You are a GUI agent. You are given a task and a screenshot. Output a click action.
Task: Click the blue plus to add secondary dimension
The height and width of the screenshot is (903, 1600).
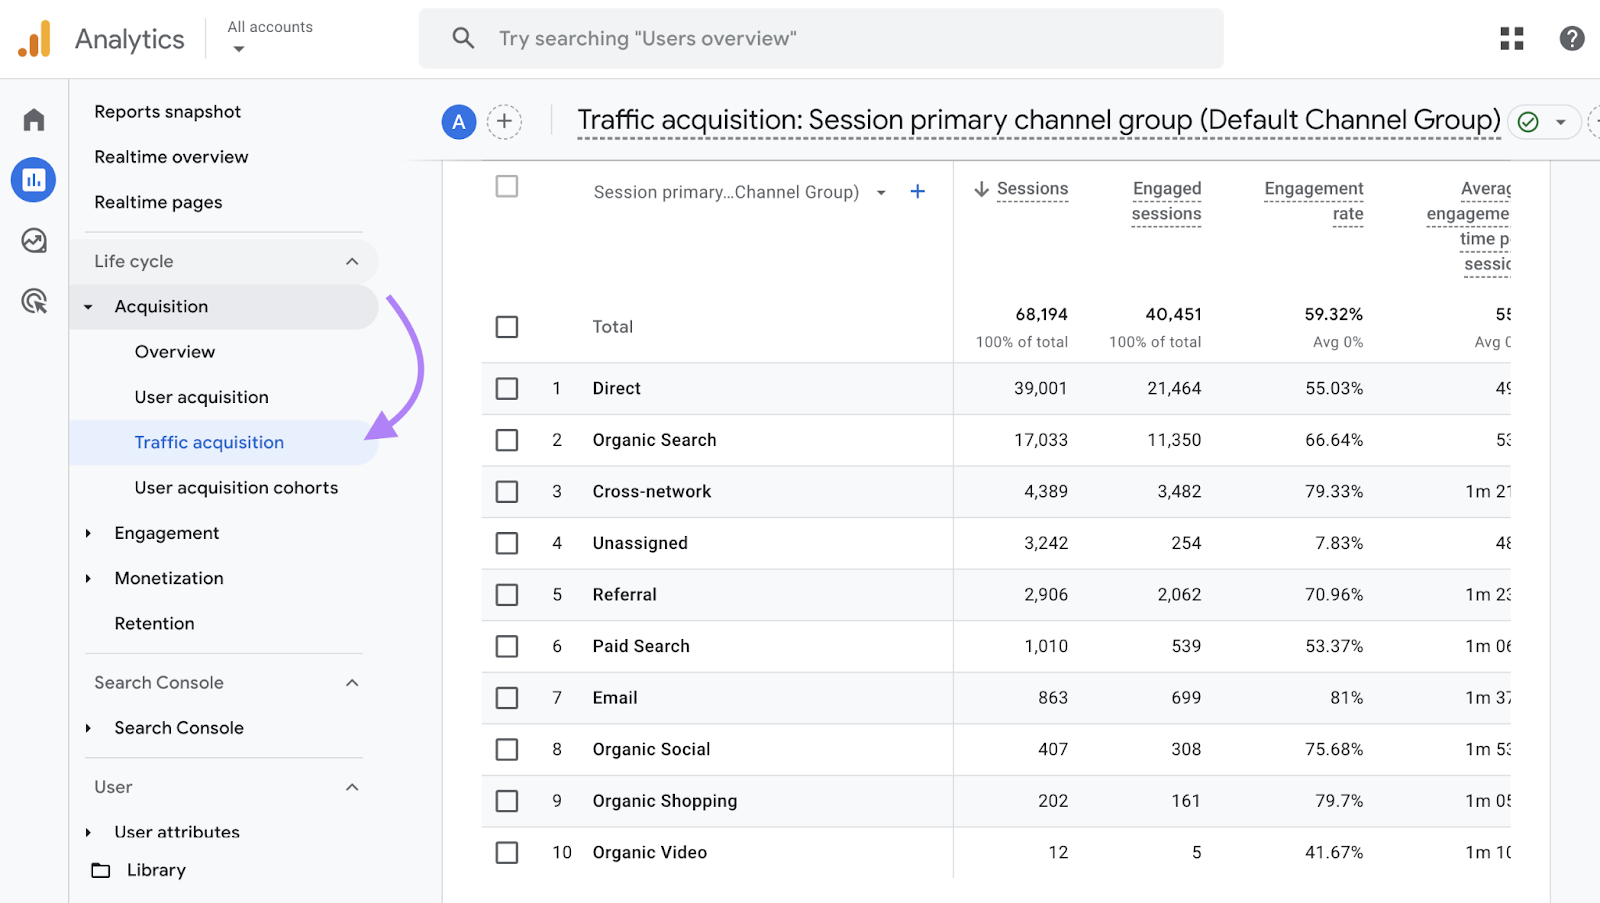[x=917, y=191]
